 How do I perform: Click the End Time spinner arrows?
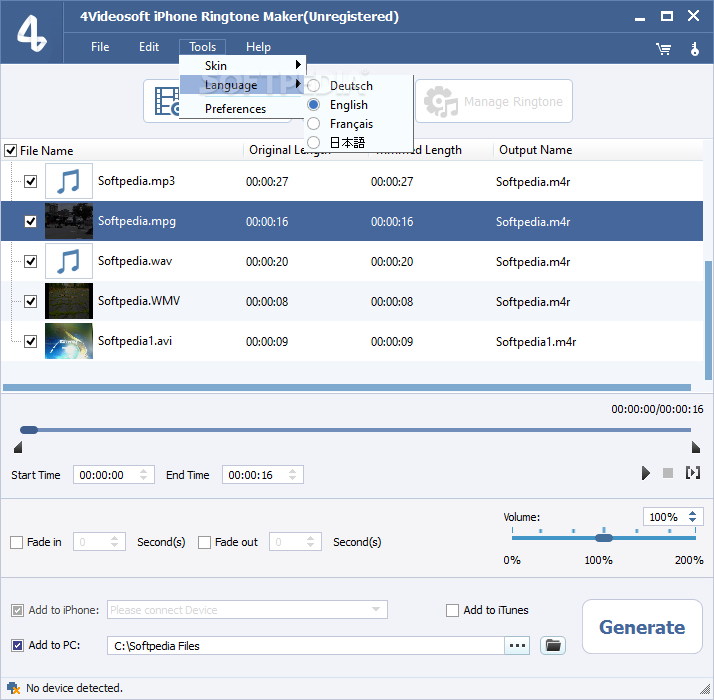(292, 475)
